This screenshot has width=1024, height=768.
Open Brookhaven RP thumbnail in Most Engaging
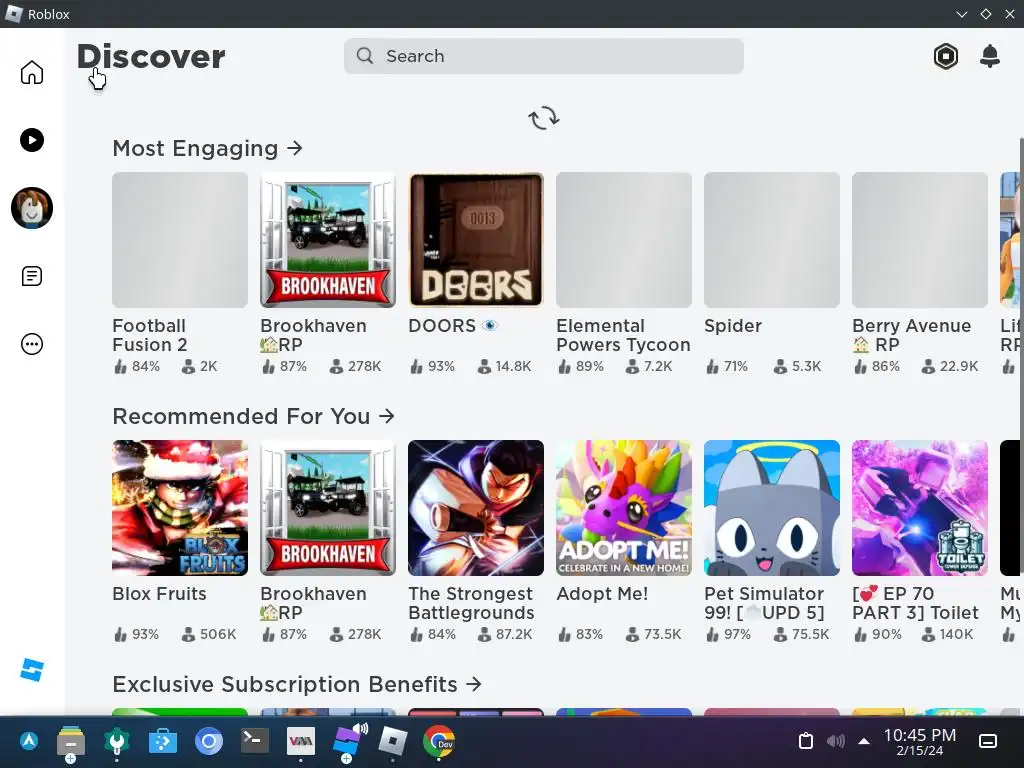pos(328,240)
